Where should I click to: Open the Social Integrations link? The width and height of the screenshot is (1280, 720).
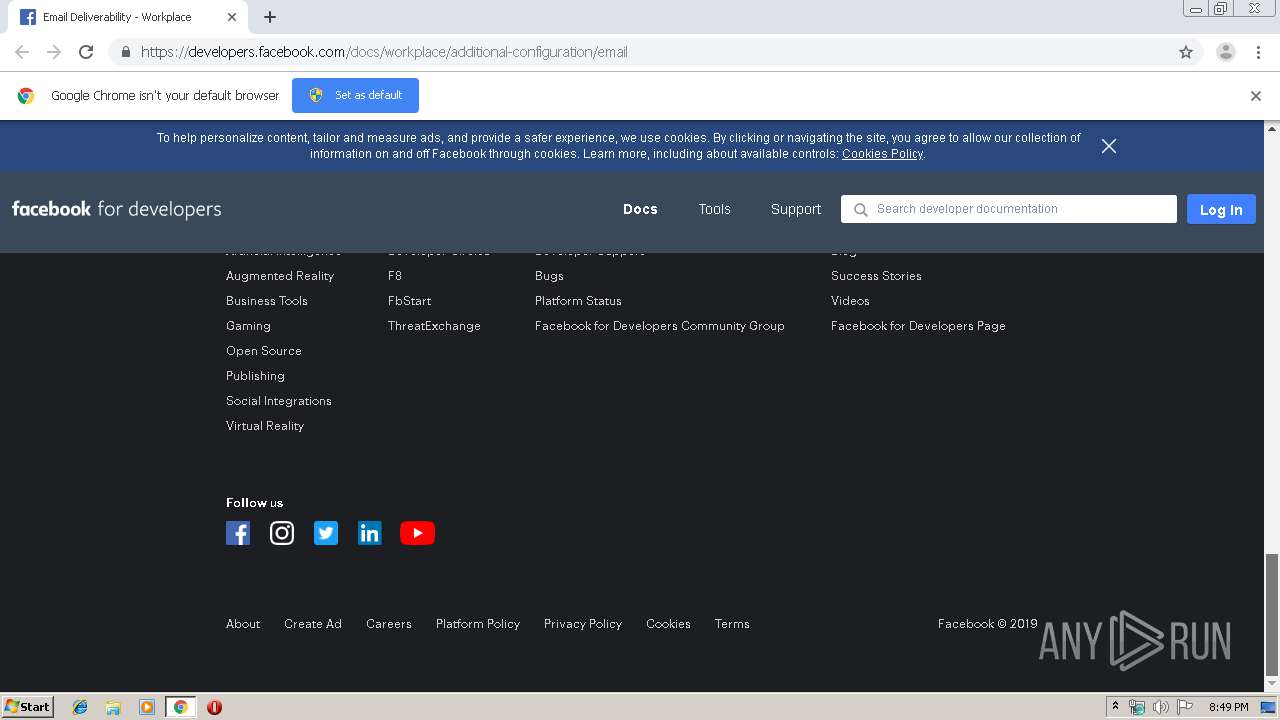pyautogui.click(x=279, y=401)
